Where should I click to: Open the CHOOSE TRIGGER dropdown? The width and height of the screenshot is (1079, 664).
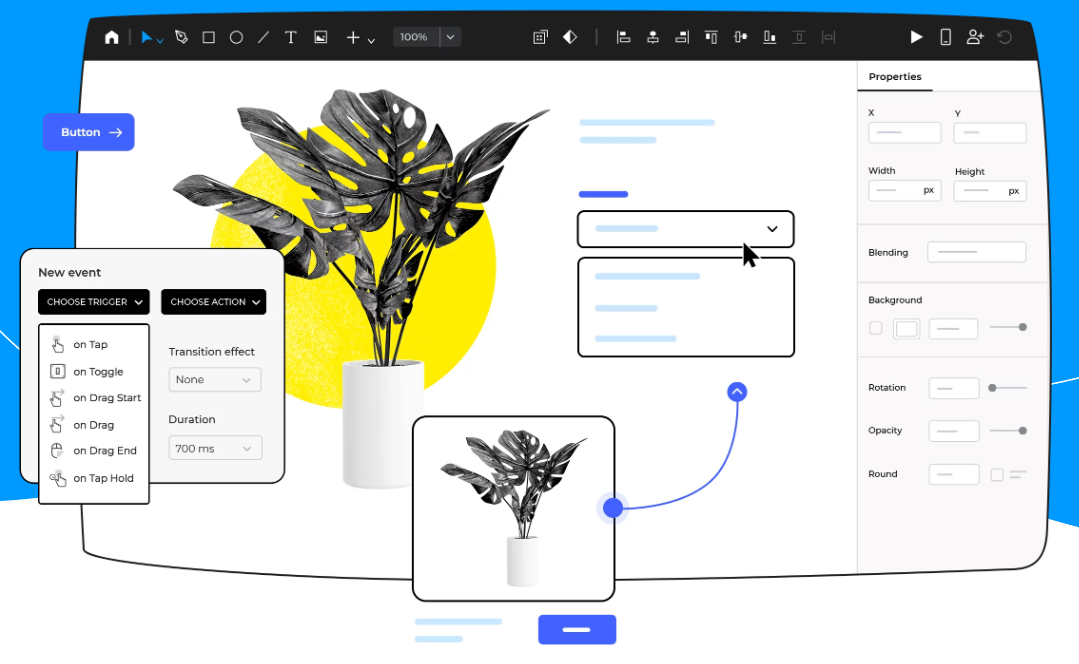pyautogui.click(x=94, y=302)
